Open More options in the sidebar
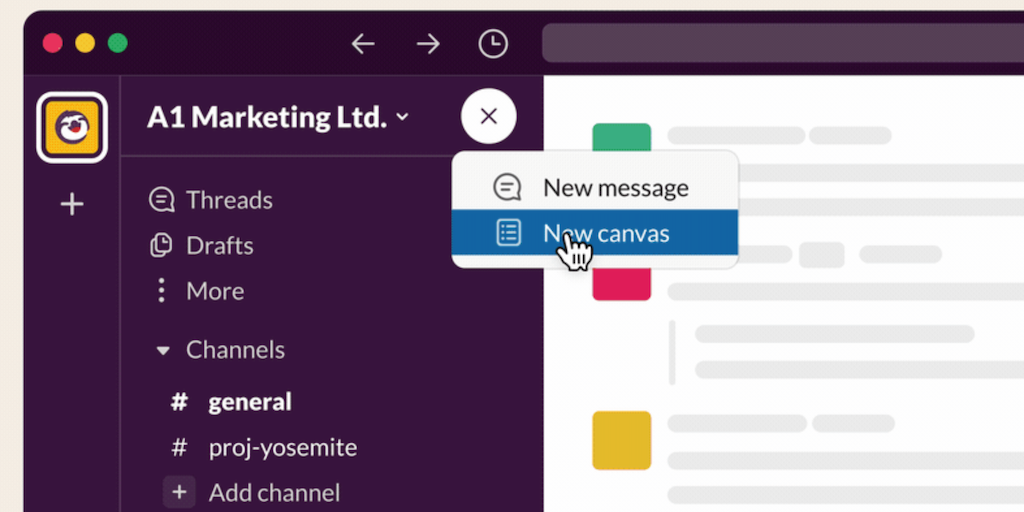1024x512 pixels. (198, 291)
